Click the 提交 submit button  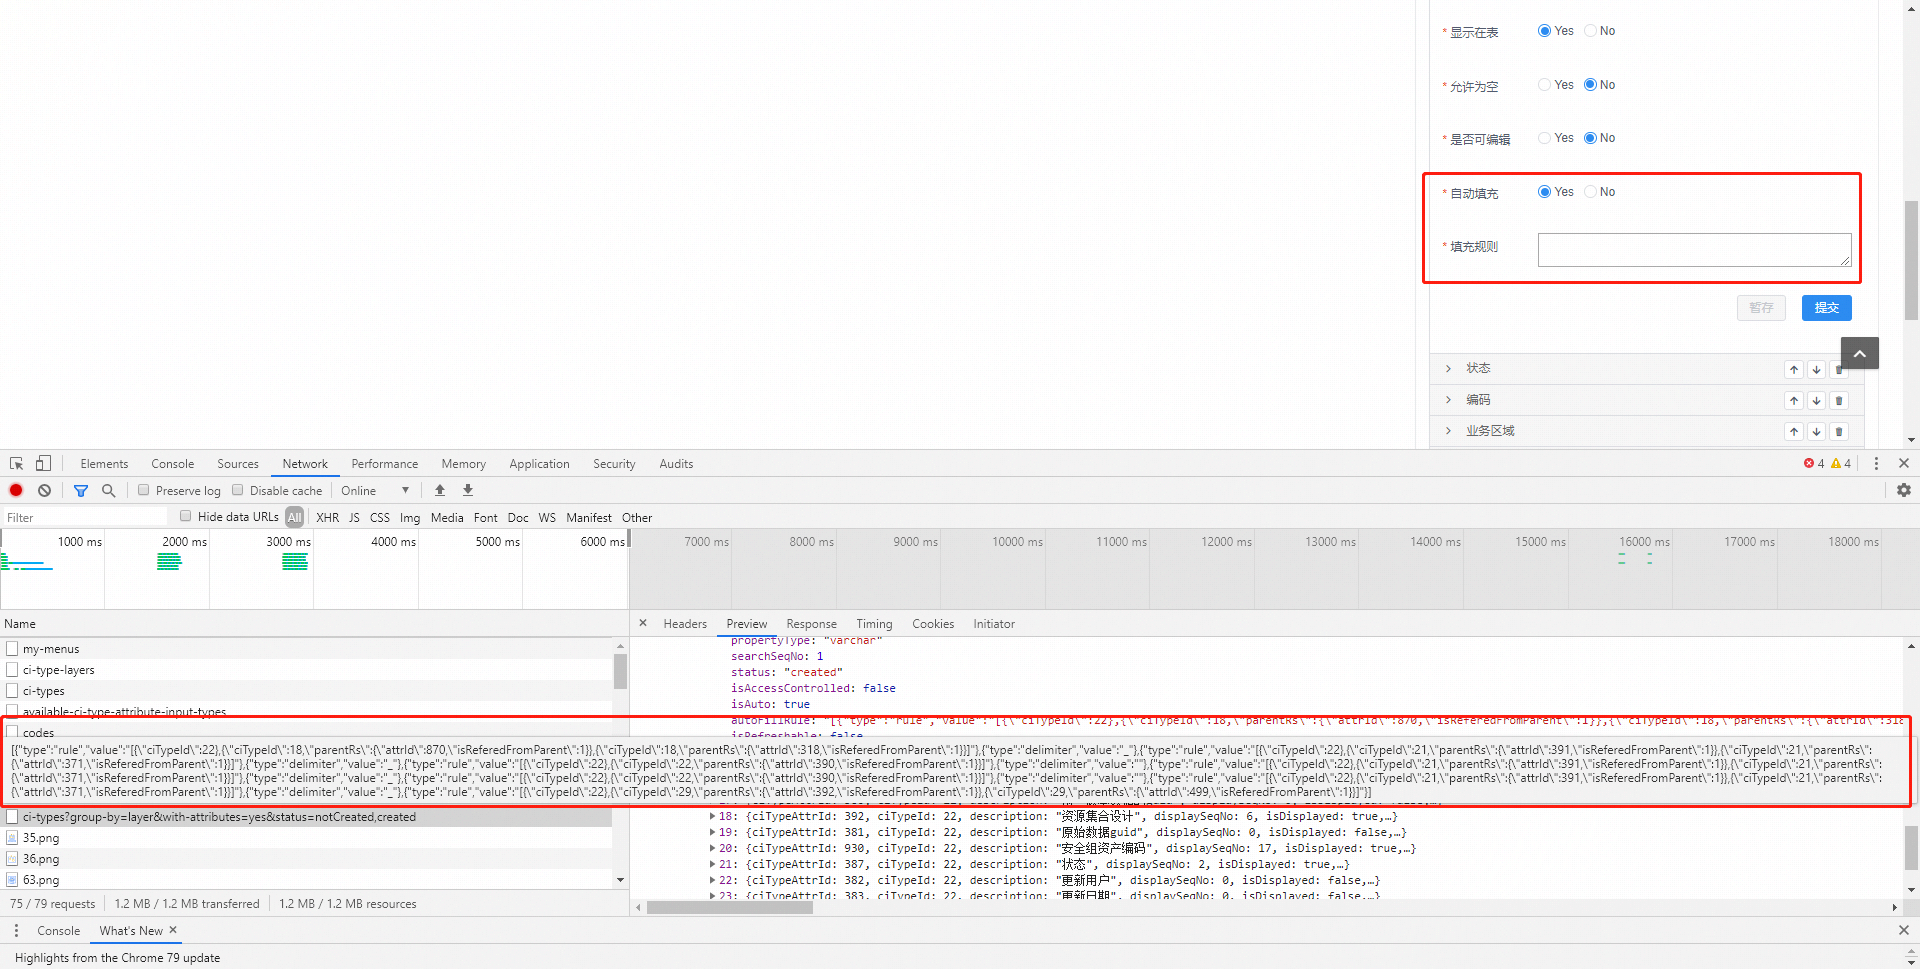pos(1826,308)
